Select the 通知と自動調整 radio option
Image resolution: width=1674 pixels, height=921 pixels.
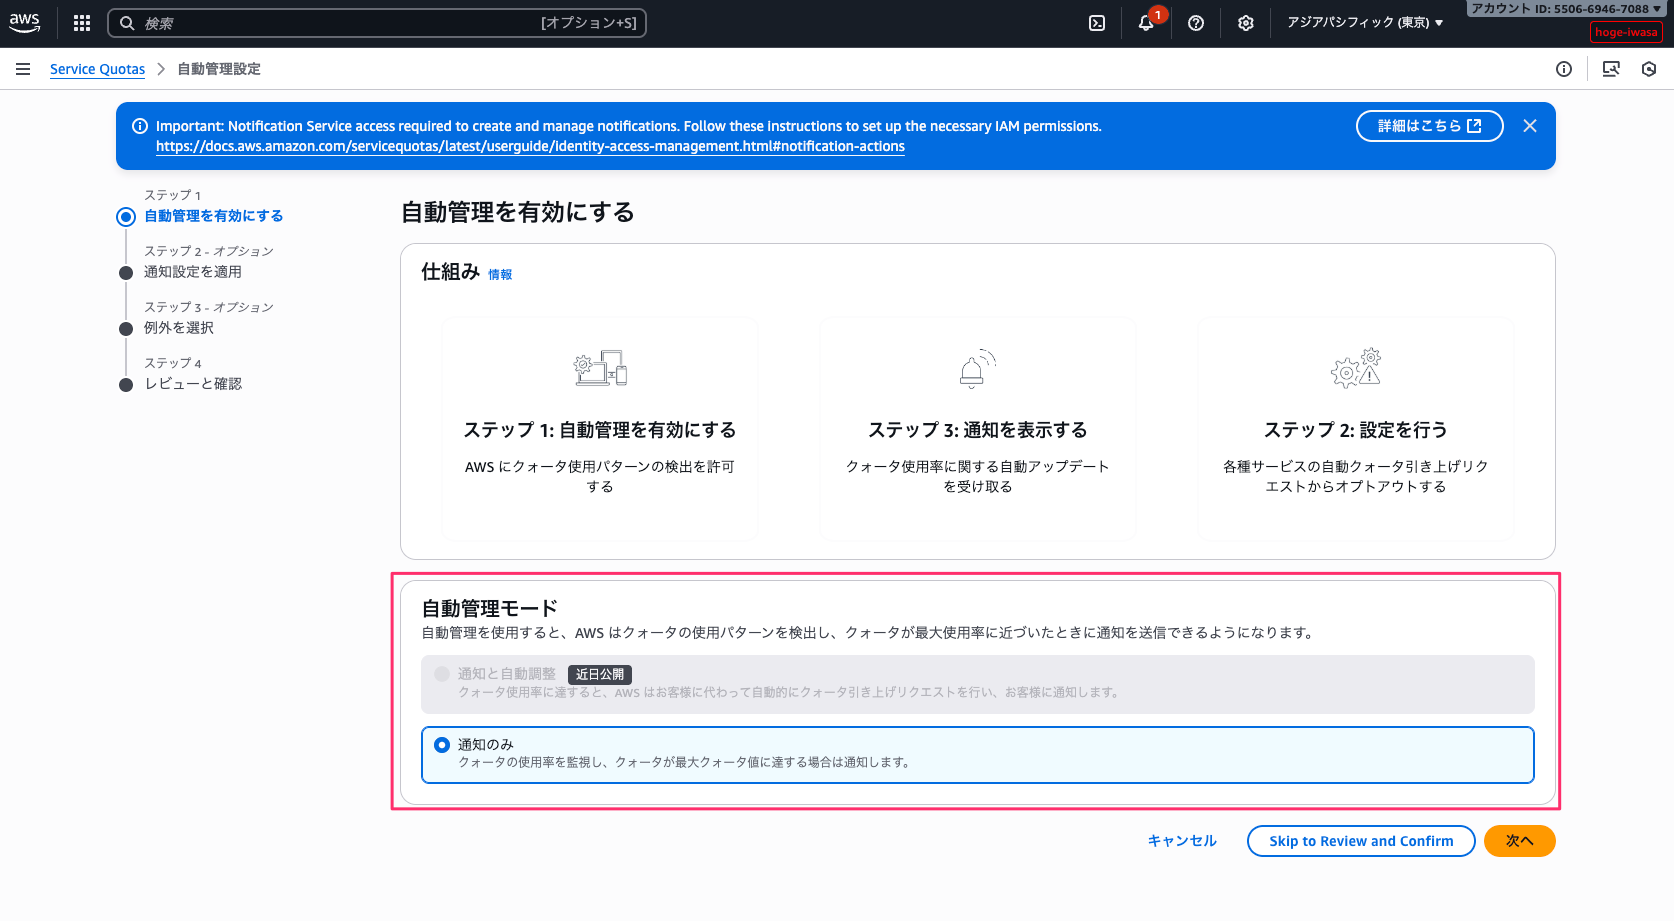[x=442, y=674]
